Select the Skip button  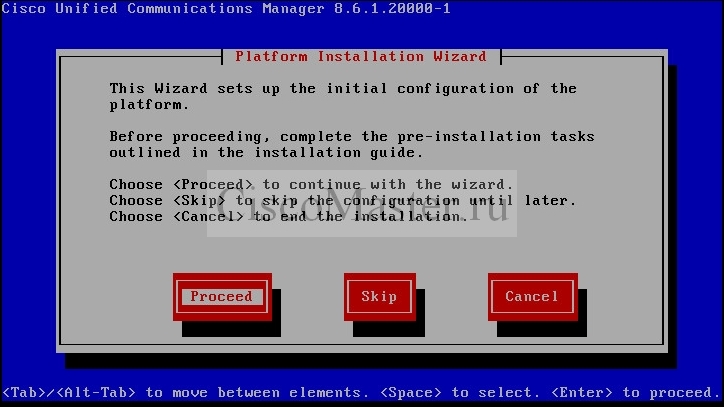pos(380,297)
